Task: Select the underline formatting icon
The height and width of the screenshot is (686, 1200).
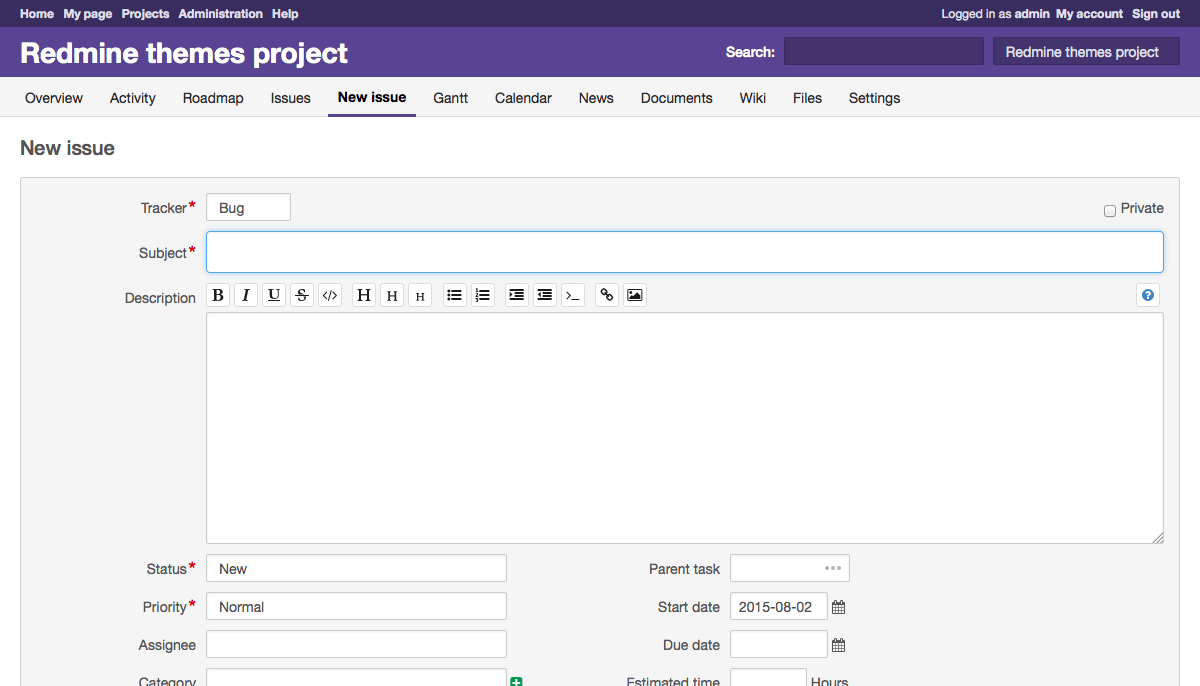Action: [274, 294]
